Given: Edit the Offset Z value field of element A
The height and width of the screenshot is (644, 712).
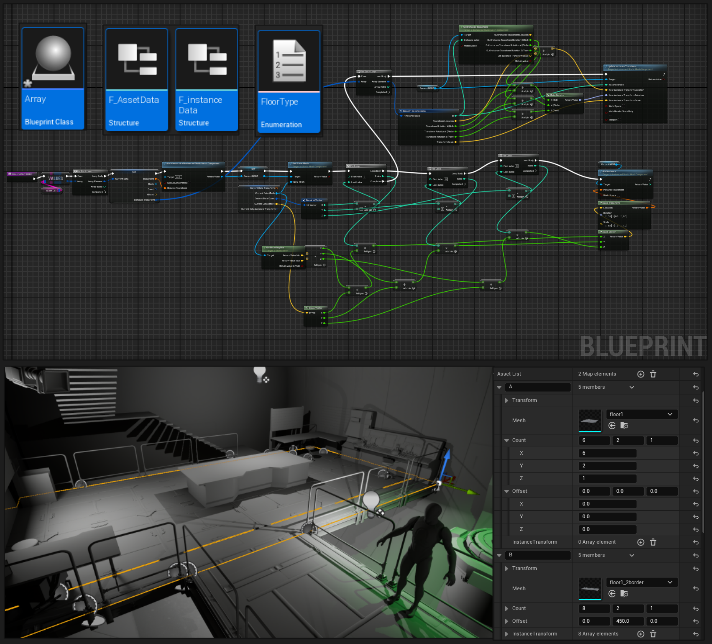Looking at the screenshot, I should (x=608, y=530).
